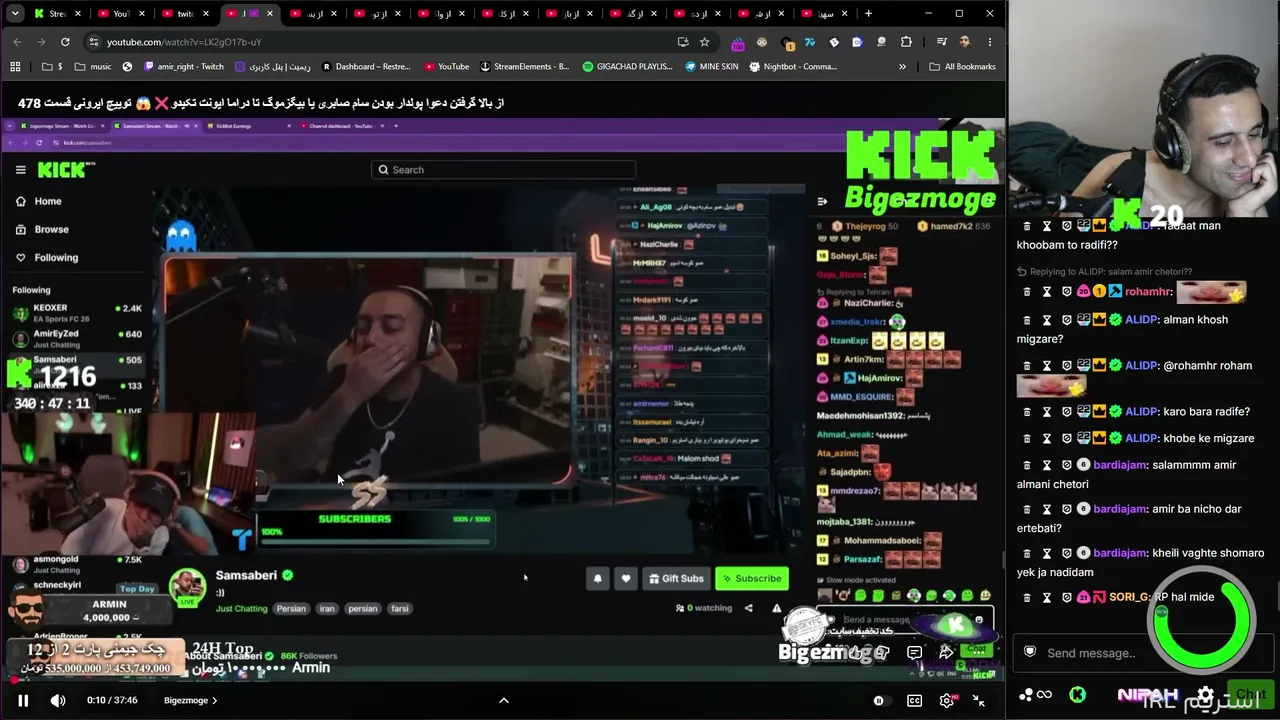Open the Chrome tab search dropdown
The width and height of the screenshot is (1280, 720).
click(x=13, y=14)
